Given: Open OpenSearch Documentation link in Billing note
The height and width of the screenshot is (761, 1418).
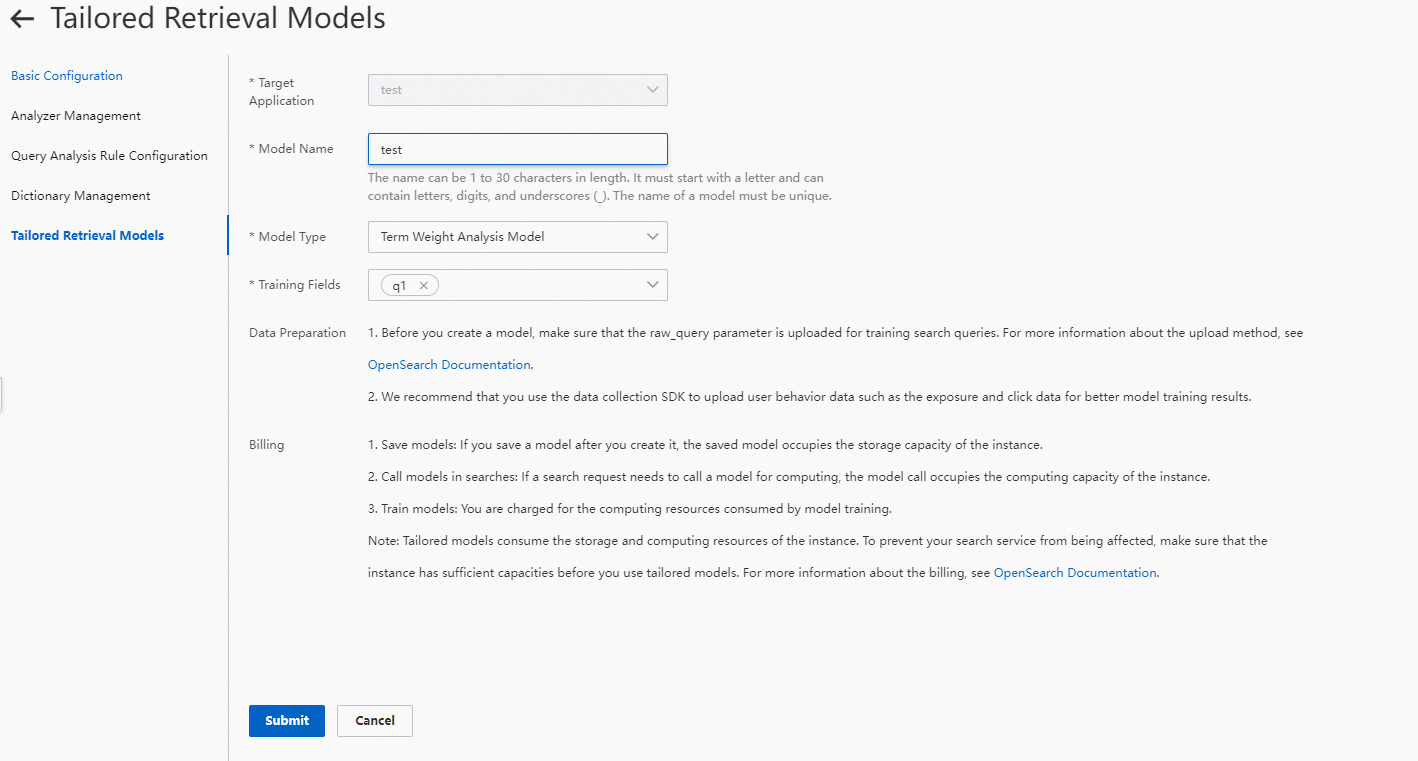Looking at the screenshot, I should point(1075,573).
